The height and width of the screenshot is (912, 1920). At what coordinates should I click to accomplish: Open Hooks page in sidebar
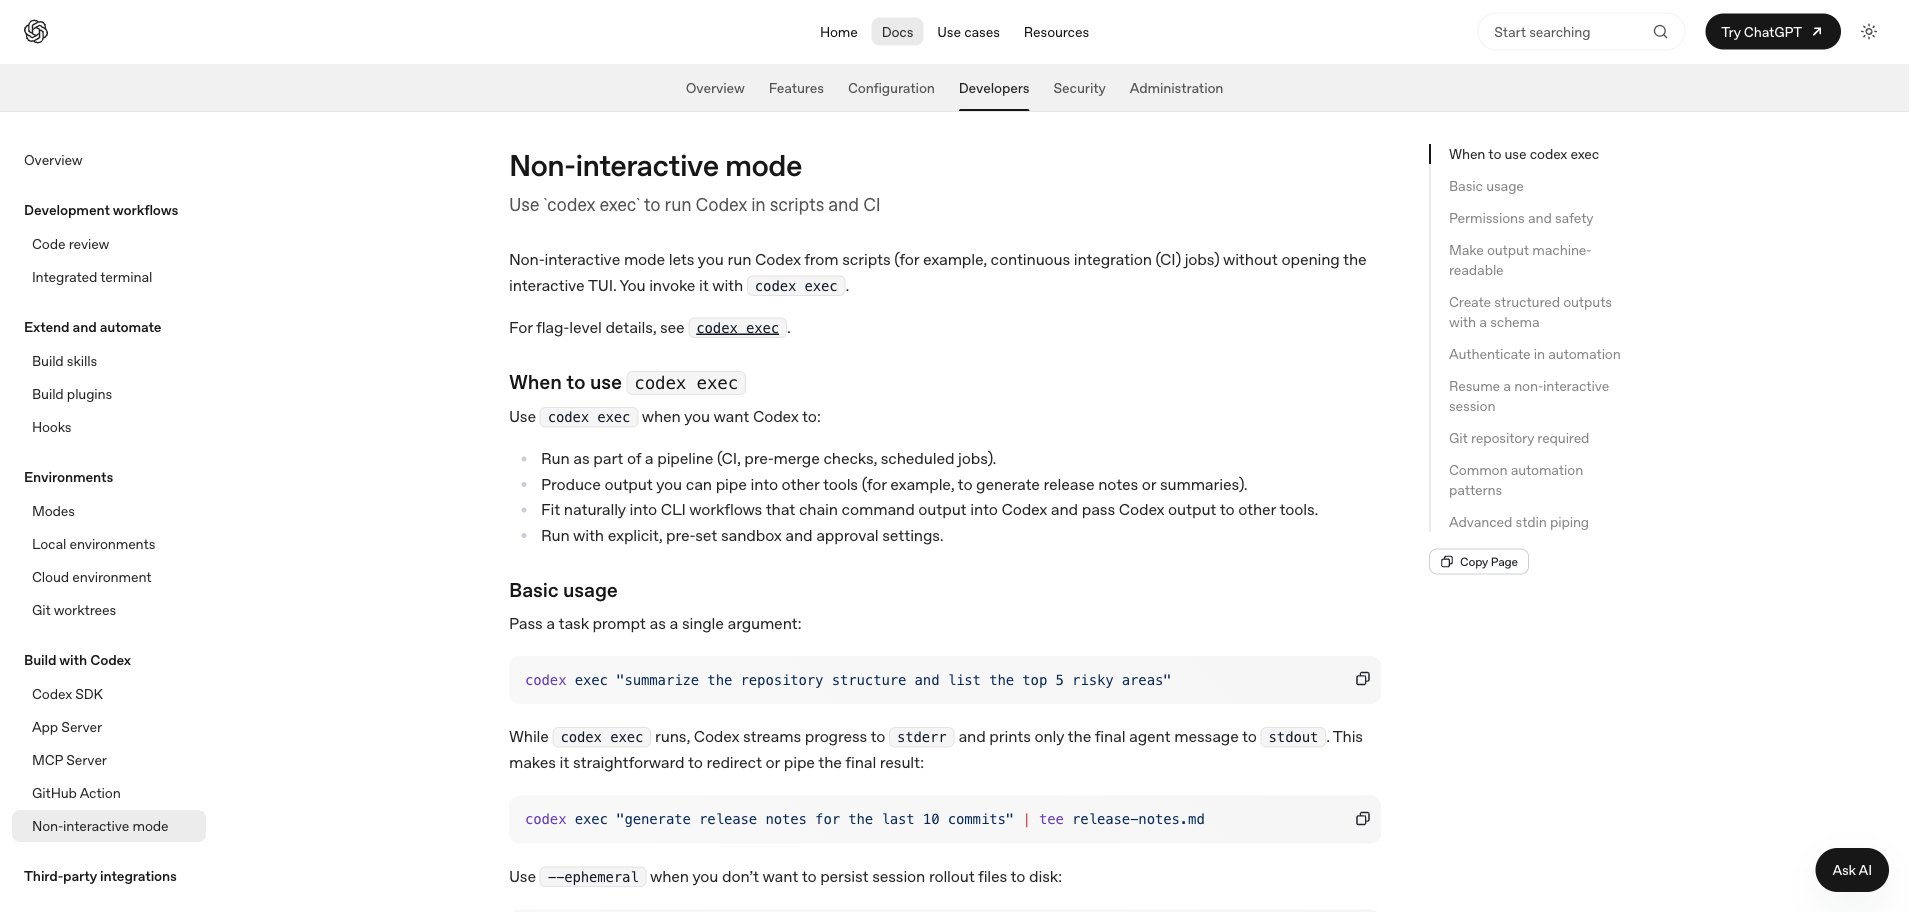[x=51, y=427]
